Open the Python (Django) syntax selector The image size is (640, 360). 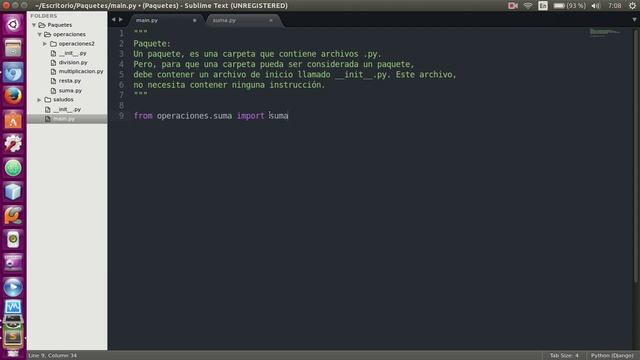click(x=612, y=356)
